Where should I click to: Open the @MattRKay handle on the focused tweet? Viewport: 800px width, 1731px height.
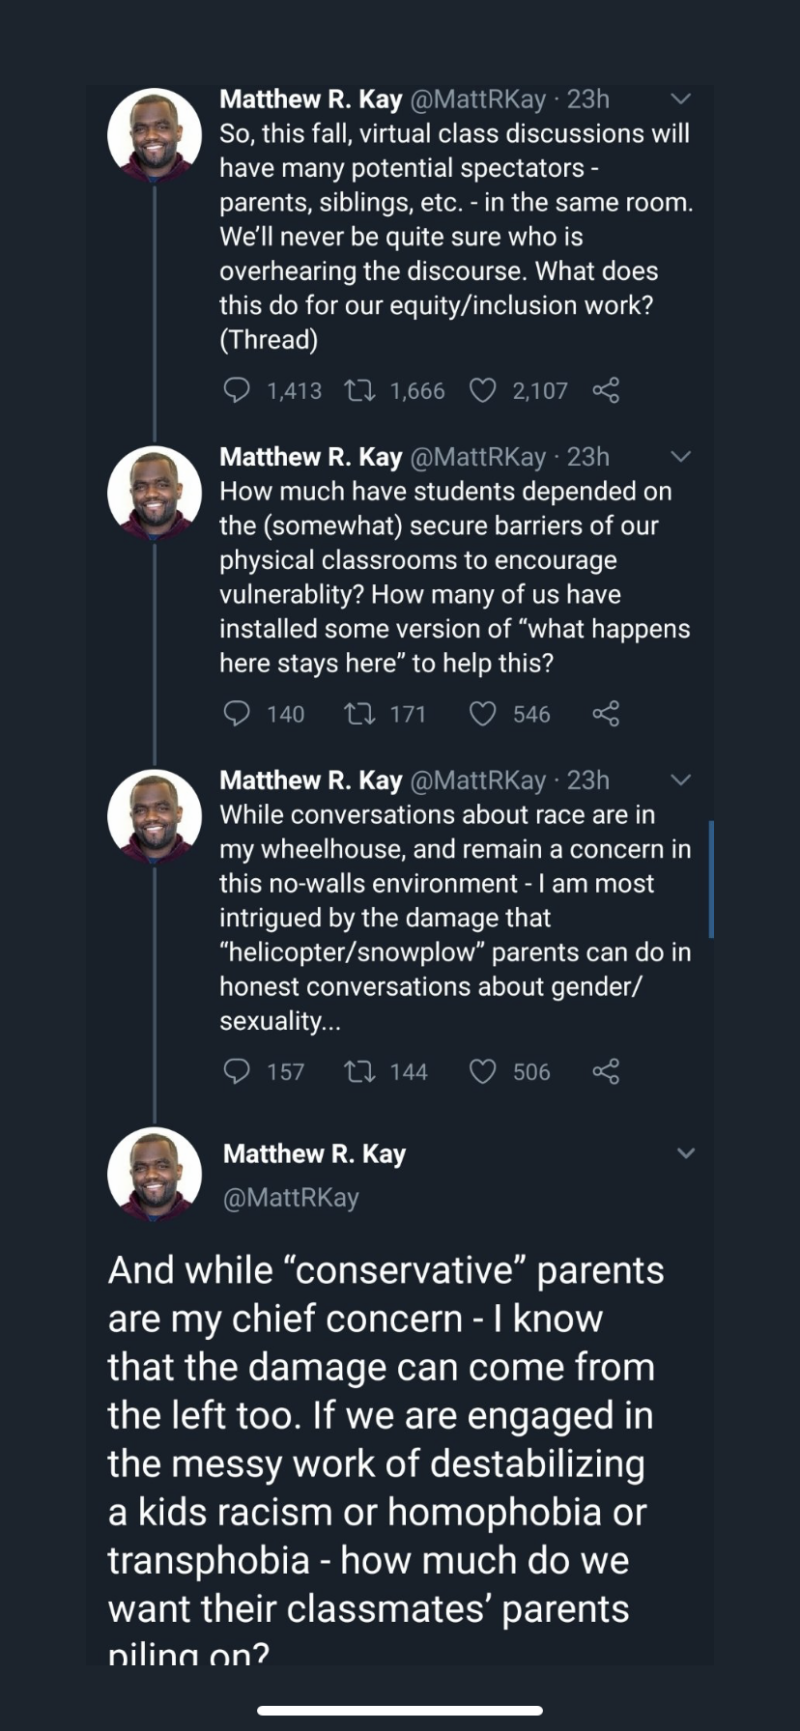290,1197
